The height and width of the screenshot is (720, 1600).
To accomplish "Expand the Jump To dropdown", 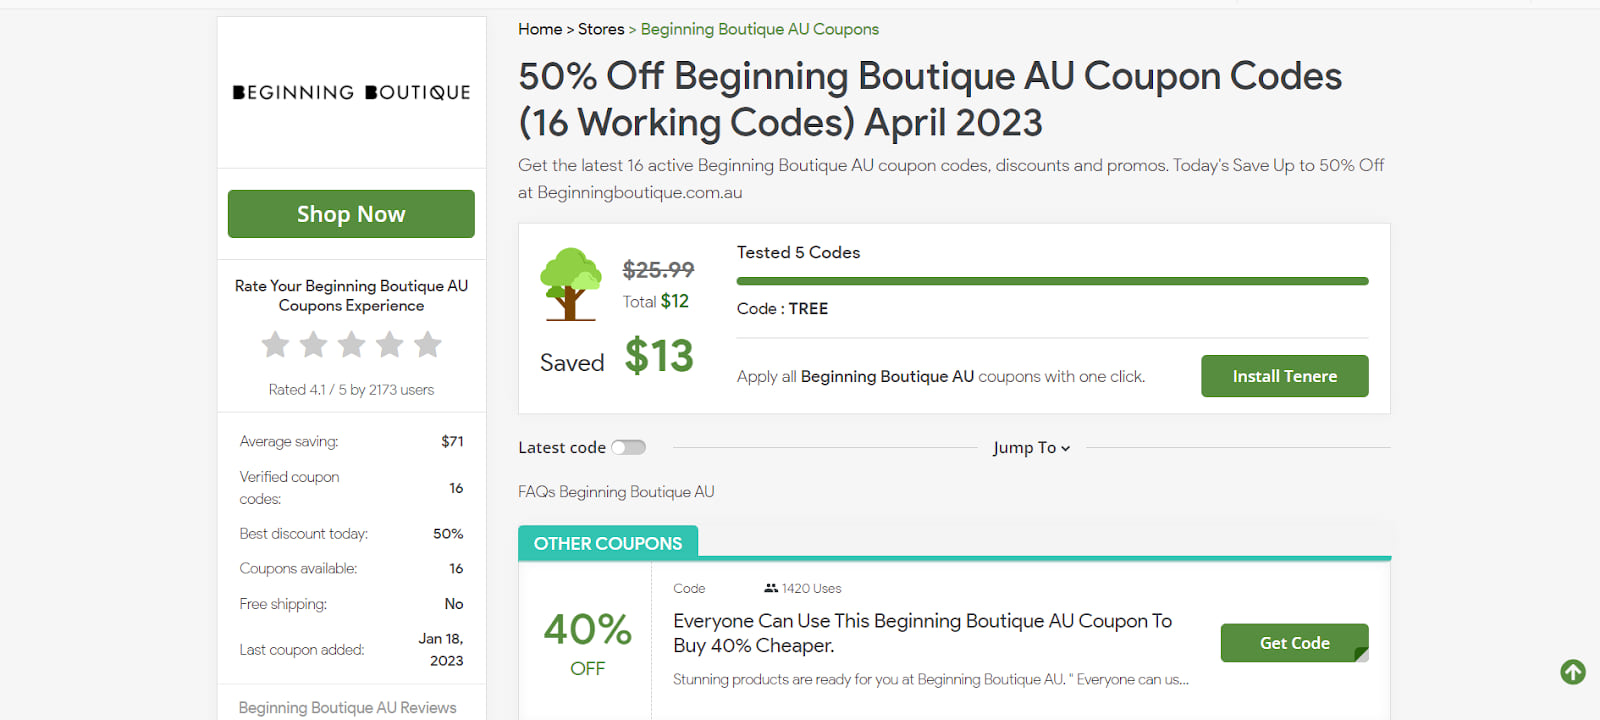I will (x=1031, y=447).
